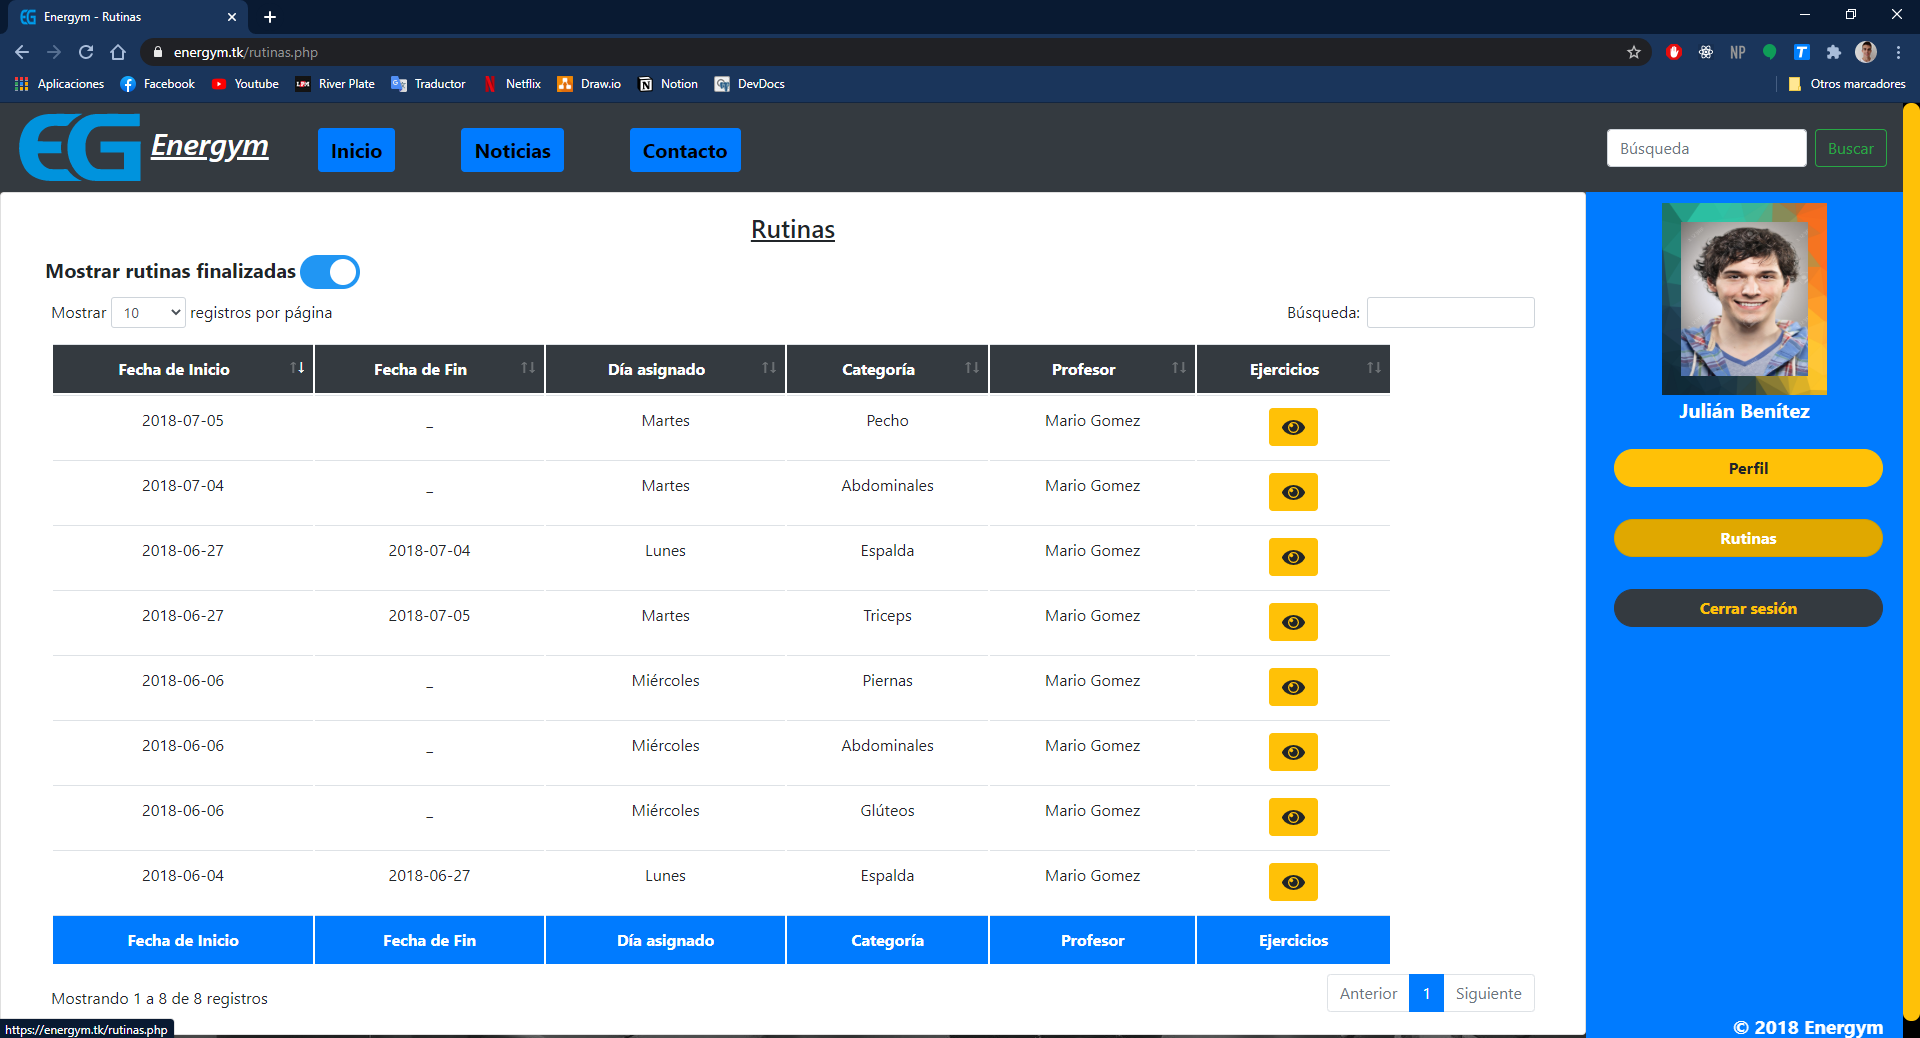Open the Traductor bookmark

(x=429, y=84)
